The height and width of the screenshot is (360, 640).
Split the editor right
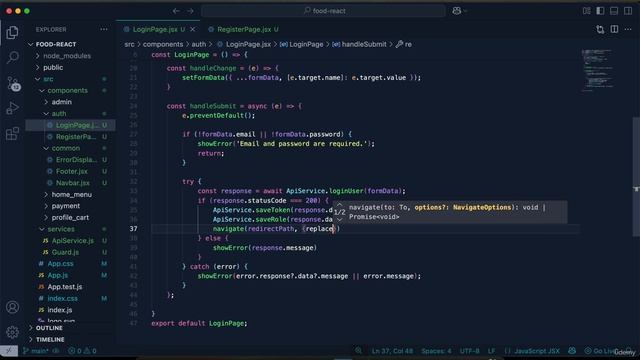point(614,29)
